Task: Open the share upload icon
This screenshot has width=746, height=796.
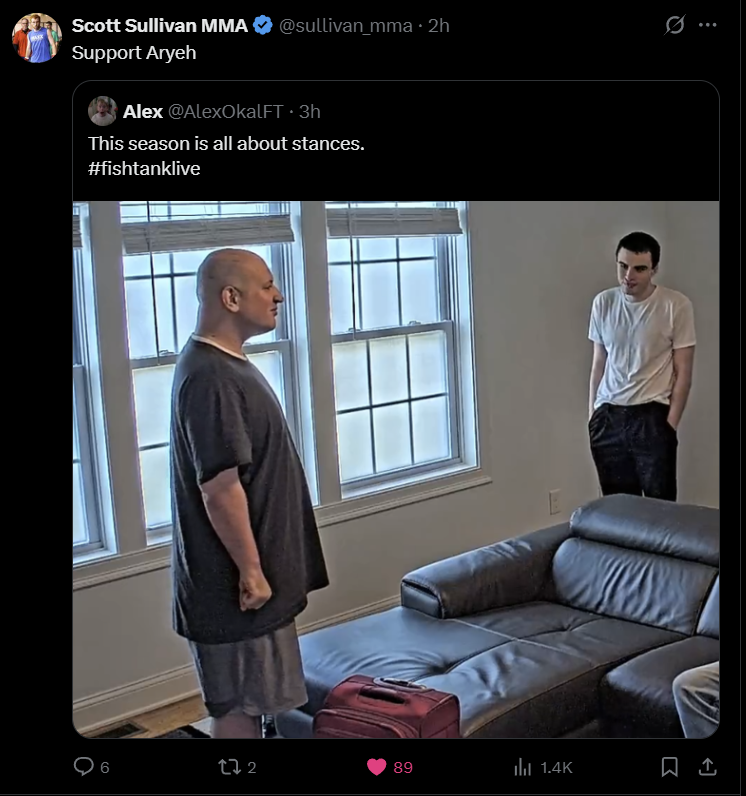Action: [707, 767]
